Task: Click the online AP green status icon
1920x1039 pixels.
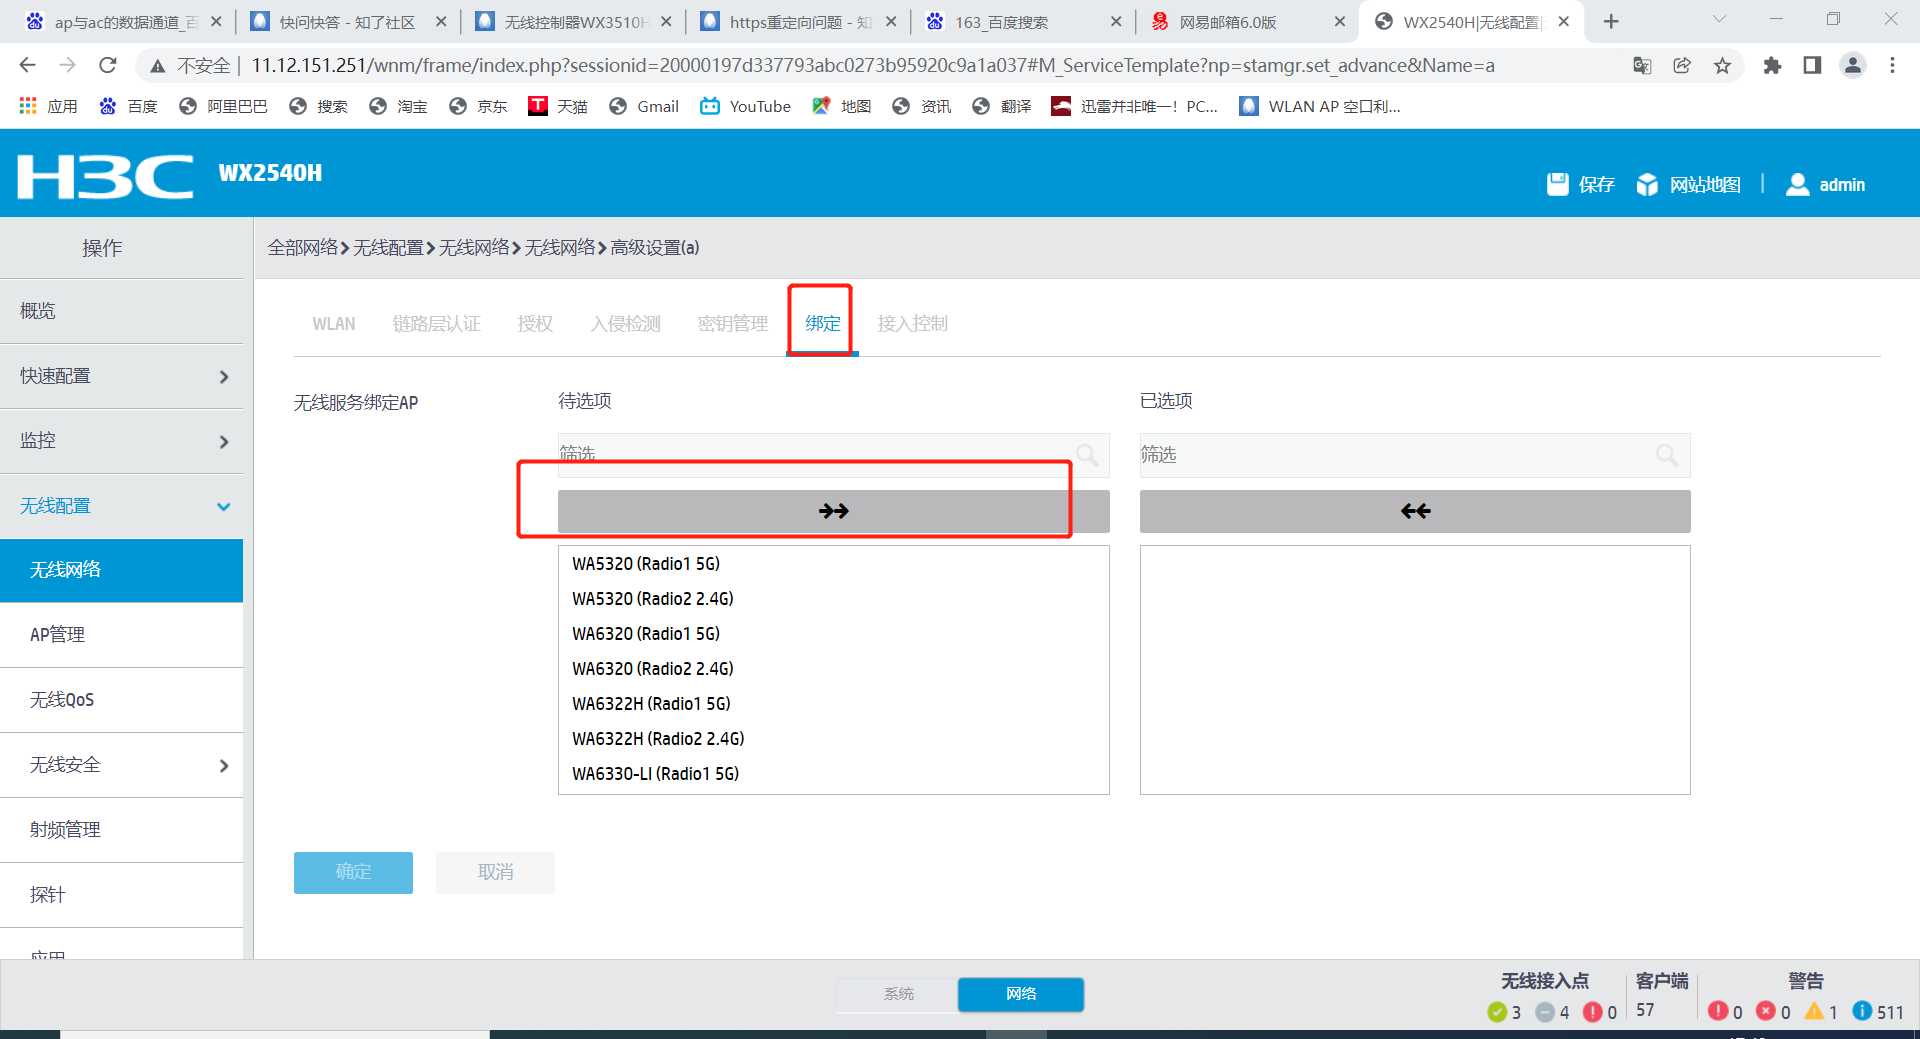Action: coord(1497,1012)
